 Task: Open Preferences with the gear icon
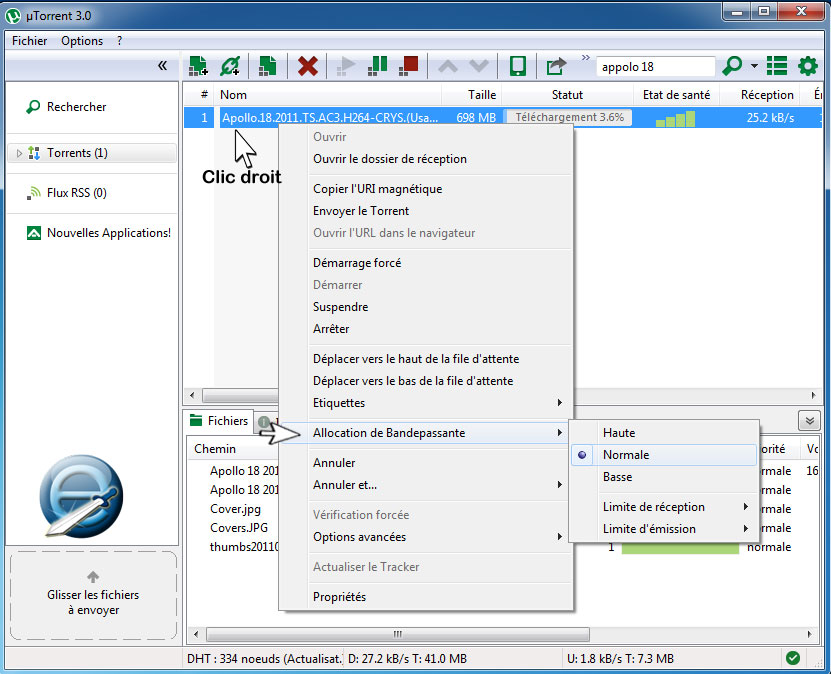click(808, 66)
